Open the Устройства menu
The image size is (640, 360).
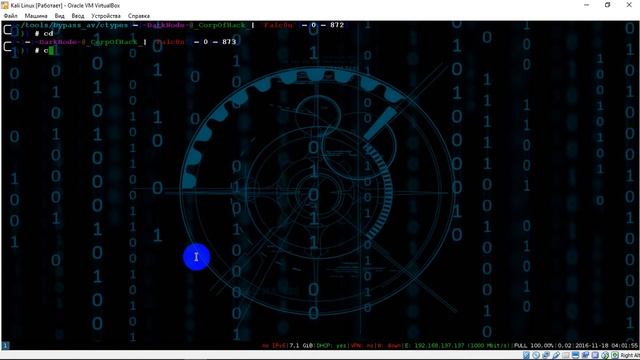pos(106,16)
